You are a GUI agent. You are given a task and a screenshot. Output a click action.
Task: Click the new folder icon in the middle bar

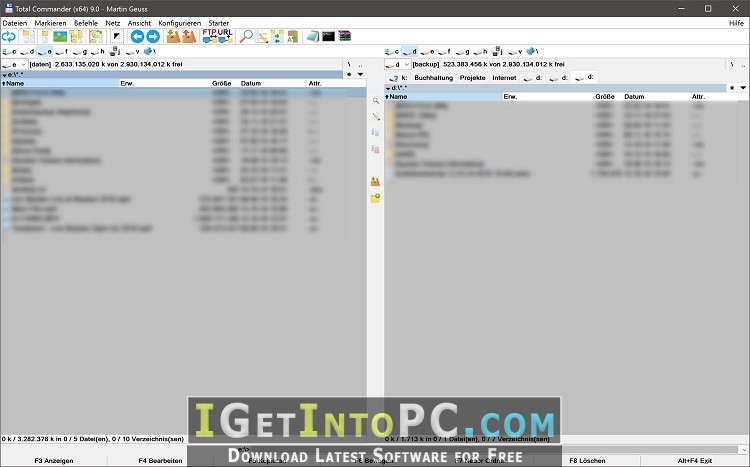pyautogui.click(x=375, y=198)
